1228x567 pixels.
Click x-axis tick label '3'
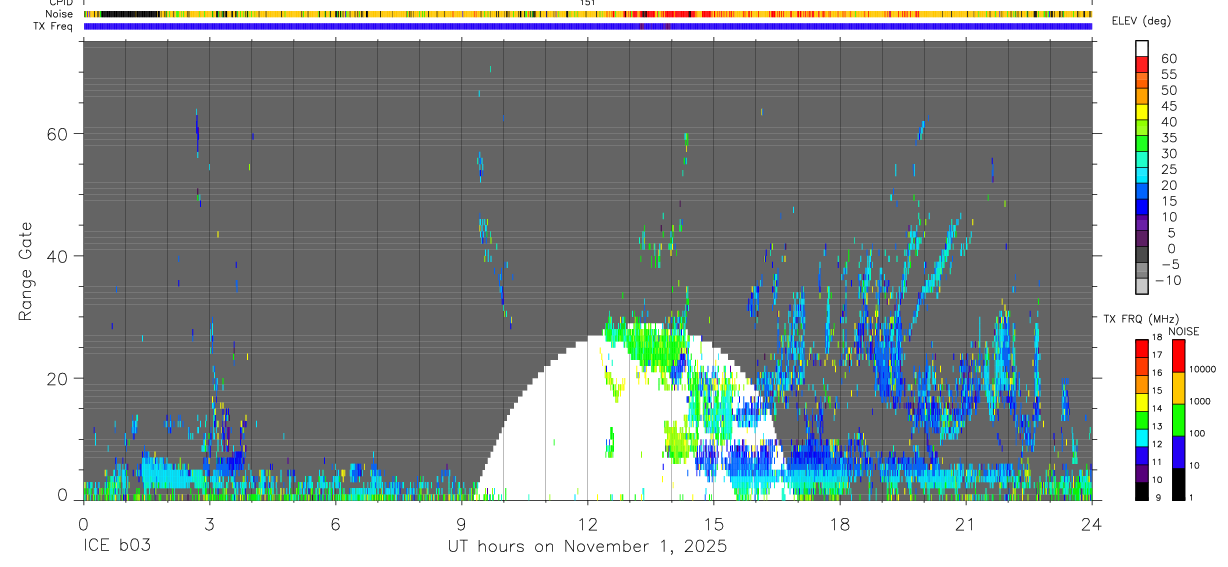209,524
